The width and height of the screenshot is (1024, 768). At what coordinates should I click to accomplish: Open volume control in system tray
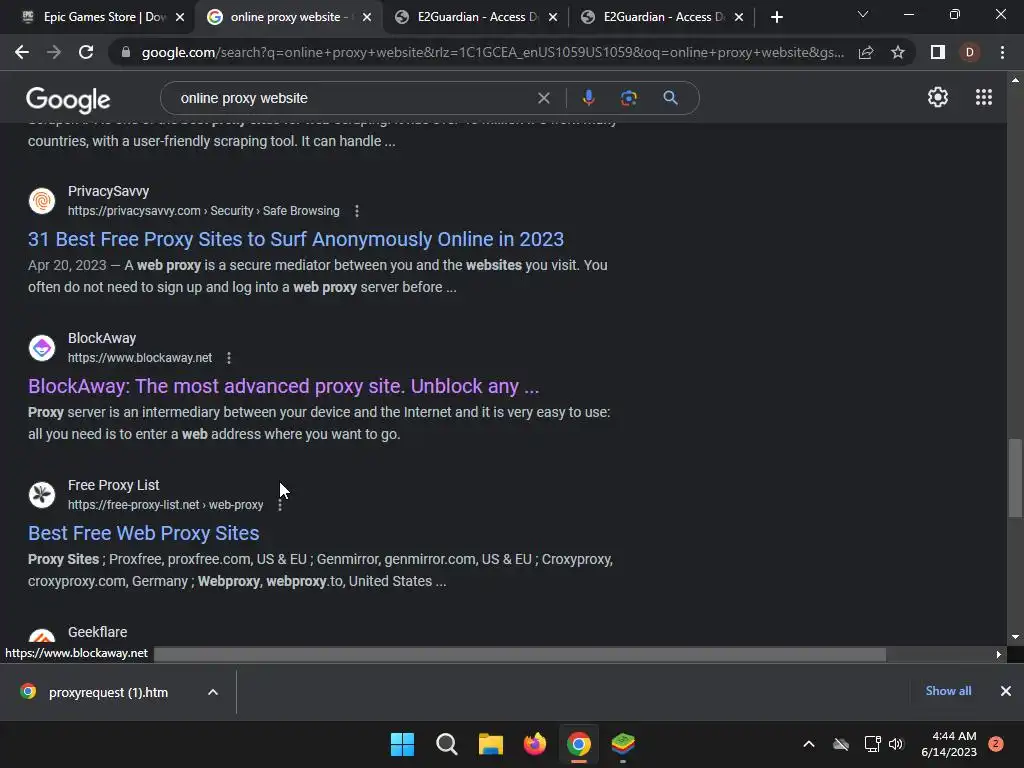coord(896,744)
